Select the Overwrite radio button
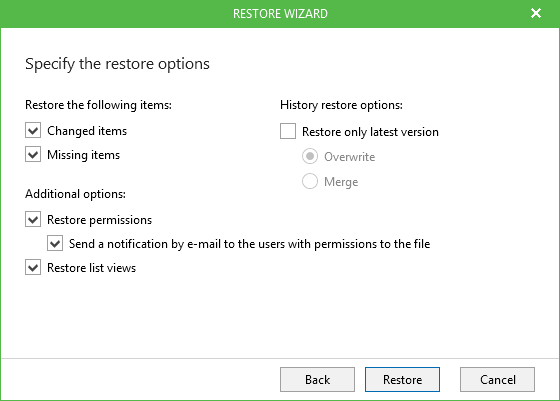The image size is (560, 401). [x=310, y=156]
